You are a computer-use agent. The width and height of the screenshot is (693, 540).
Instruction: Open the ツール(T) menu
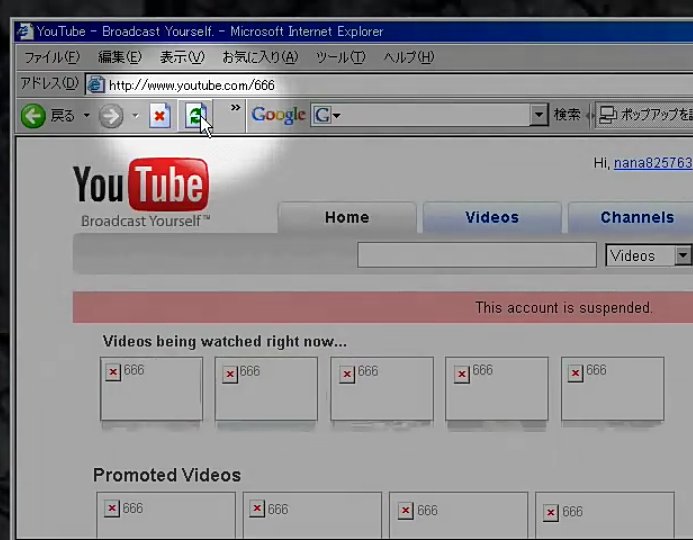point(341,57)
